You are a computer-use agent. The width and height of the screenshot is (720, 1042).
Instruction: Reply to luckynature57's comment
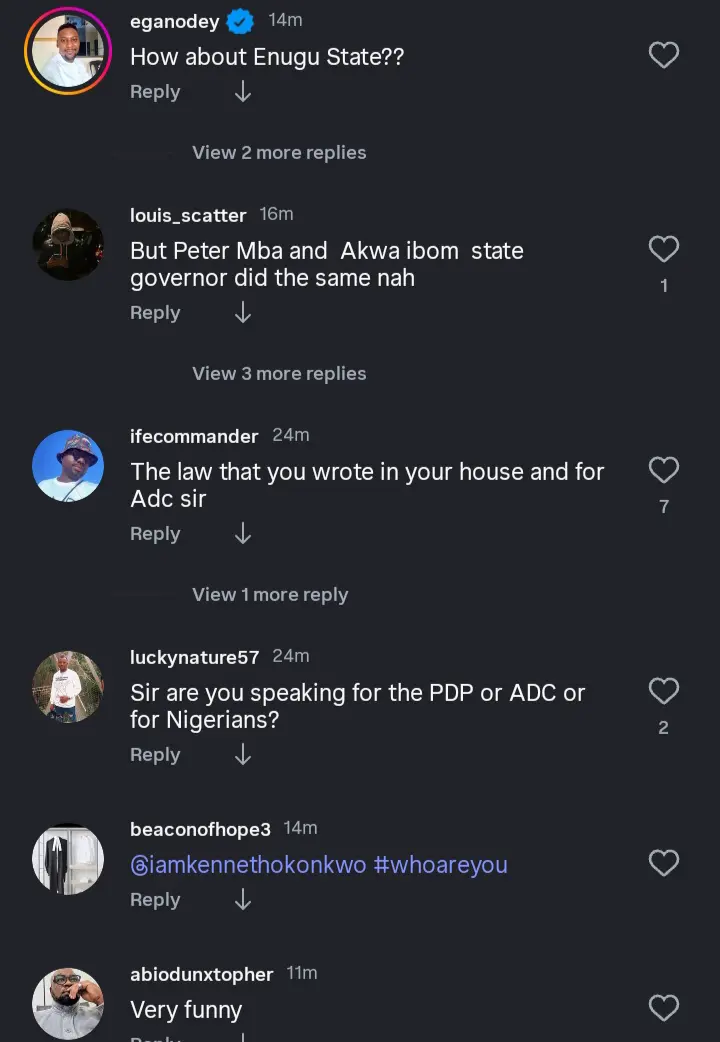[x=155, y=755]
